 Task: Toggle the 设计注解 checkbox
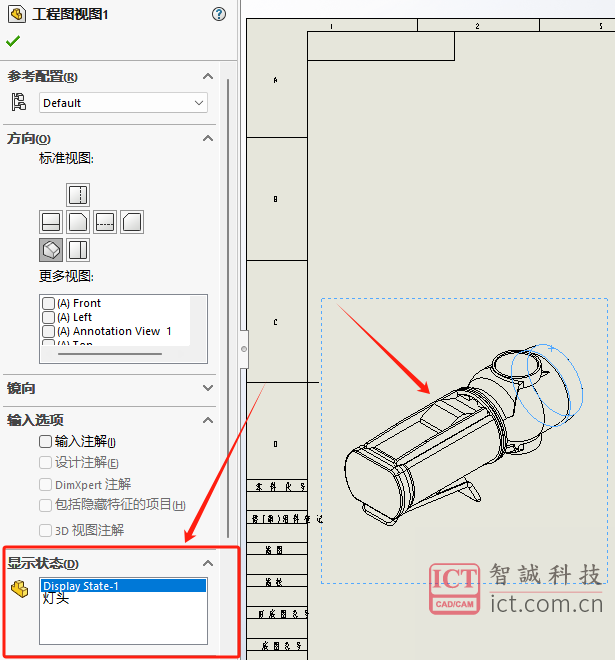point(45,463)
